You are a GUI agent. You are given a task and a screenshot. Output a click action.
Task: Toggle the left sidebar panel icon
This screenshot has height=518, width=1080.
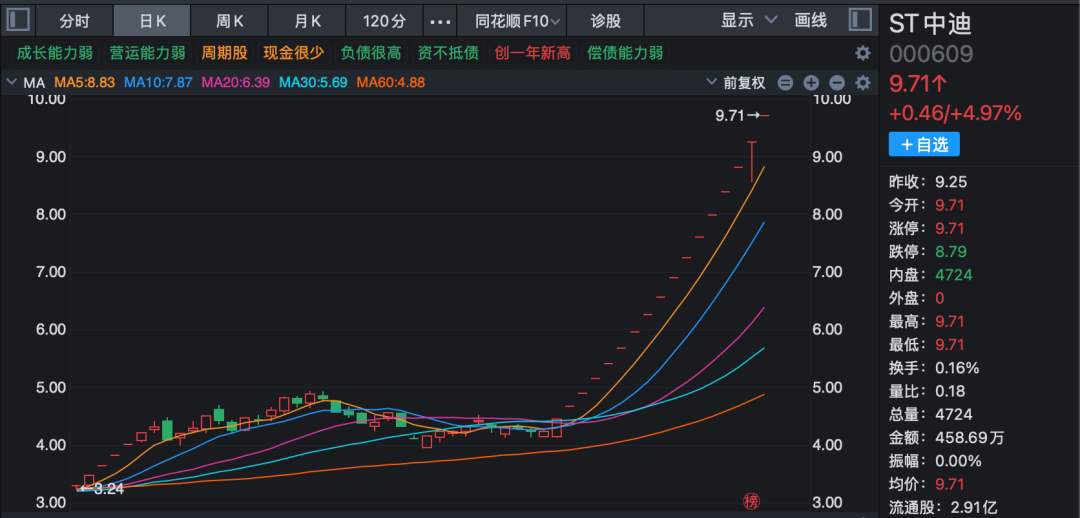click(17, 19)
